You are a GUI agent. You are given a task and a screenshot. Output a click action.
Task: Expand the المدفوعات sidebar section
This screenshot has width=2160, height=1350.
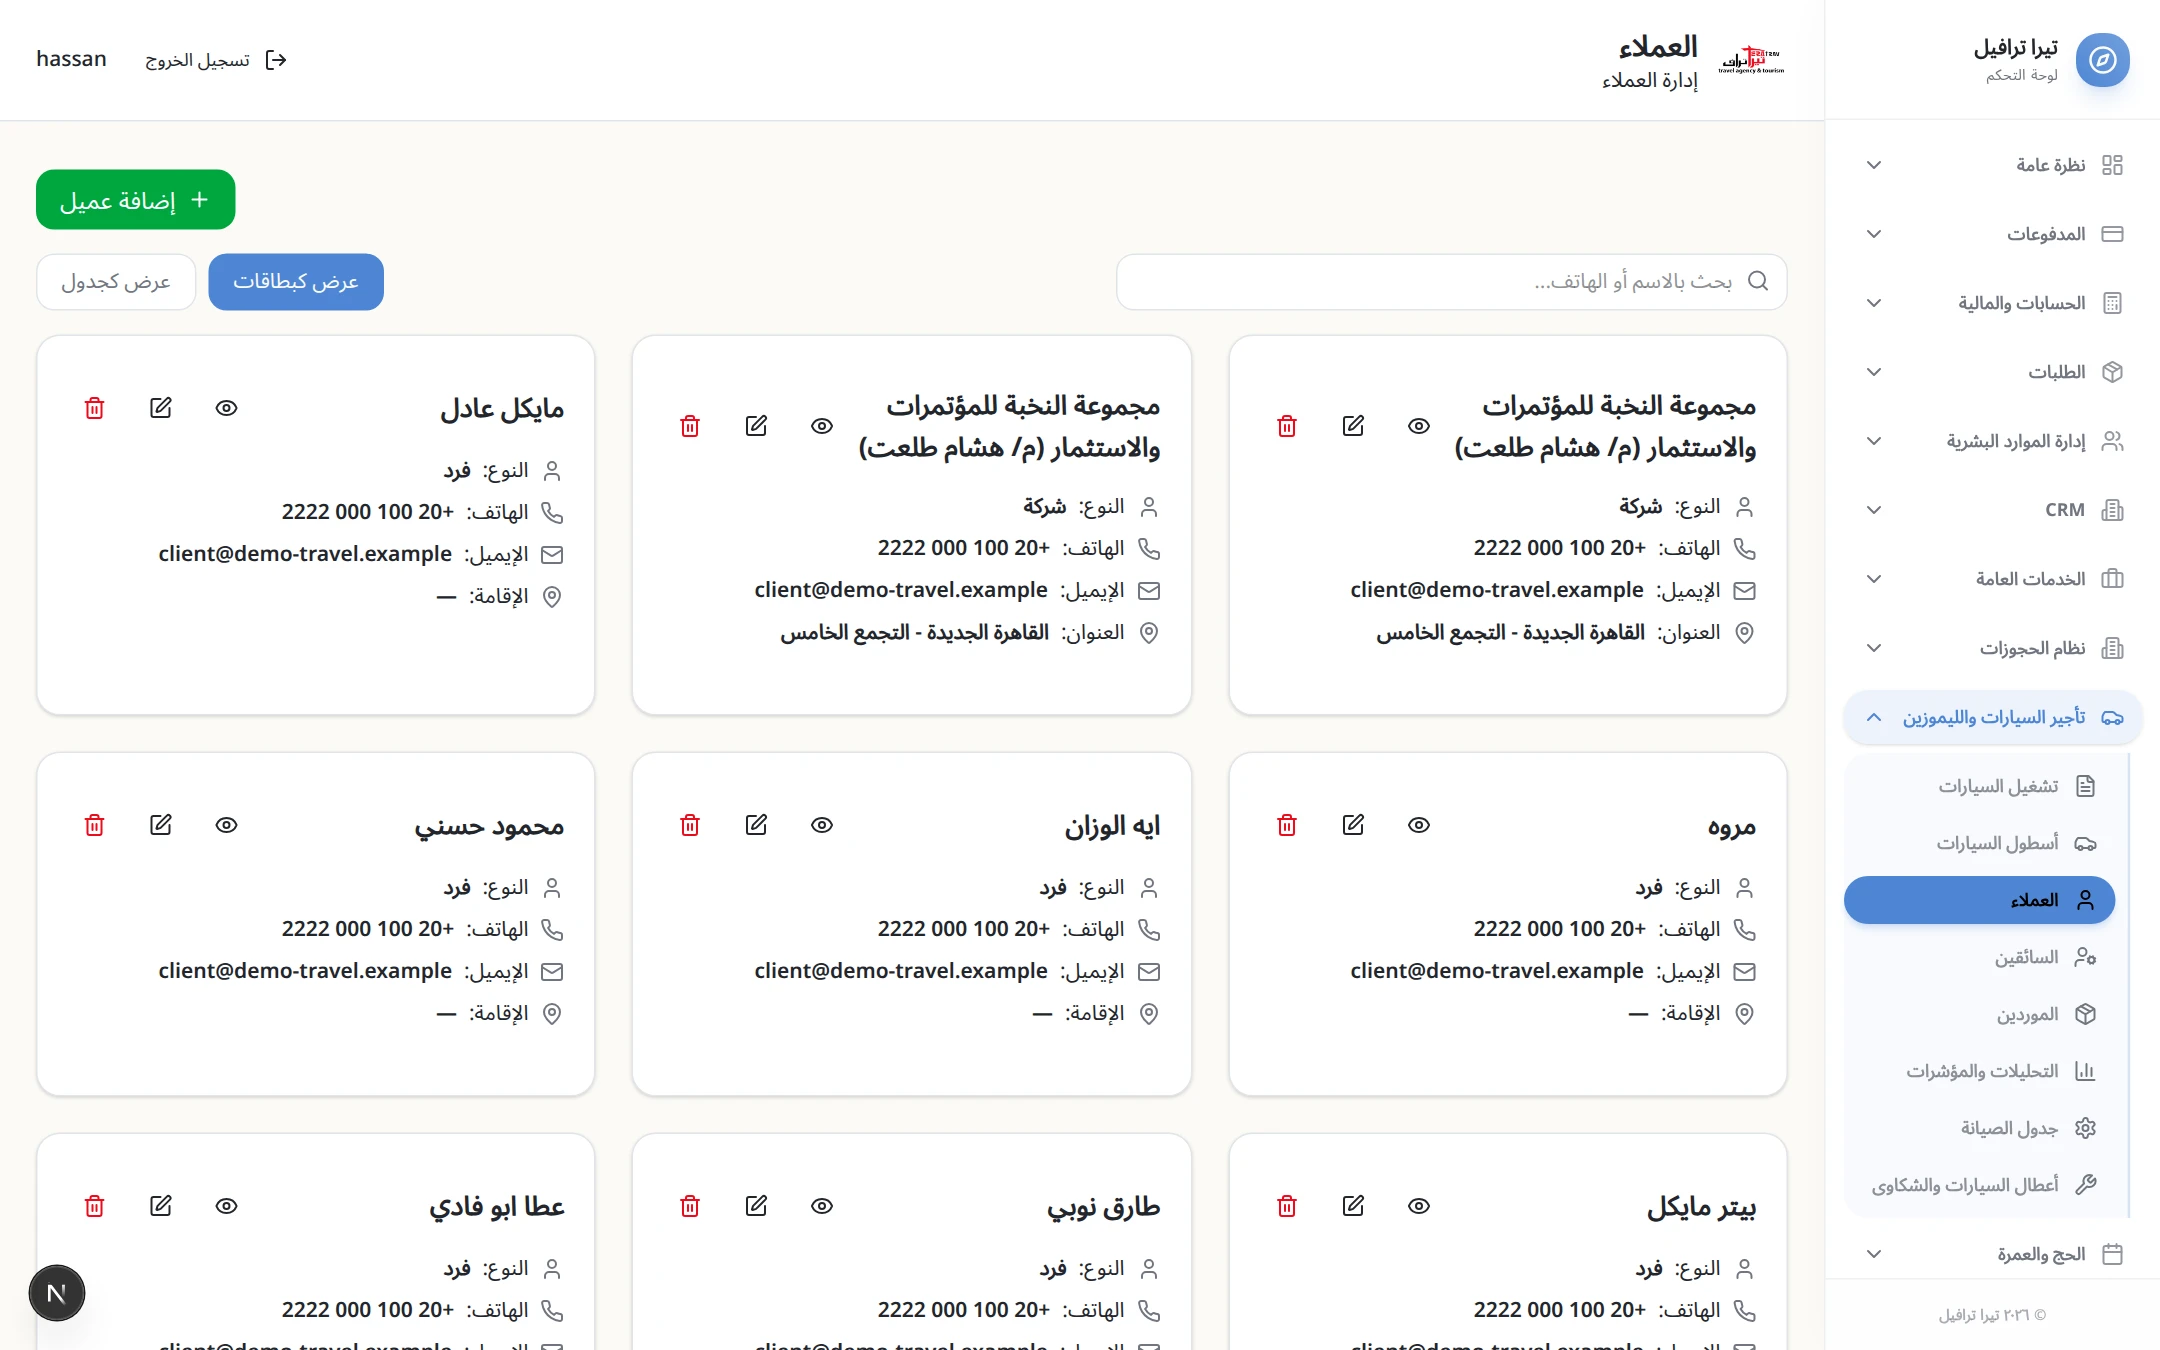(1992, 234)
